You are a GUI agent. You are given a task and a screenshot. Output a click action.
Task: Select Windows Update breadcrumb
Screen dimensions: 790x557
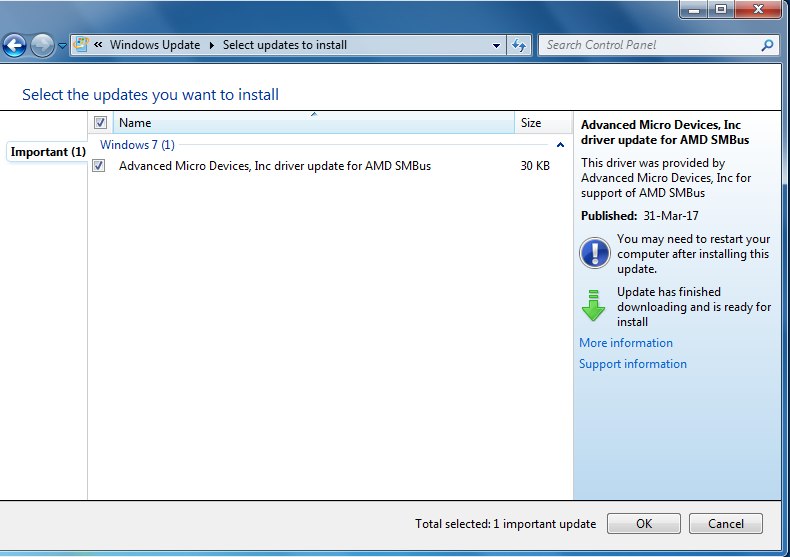tap(155, 45)
